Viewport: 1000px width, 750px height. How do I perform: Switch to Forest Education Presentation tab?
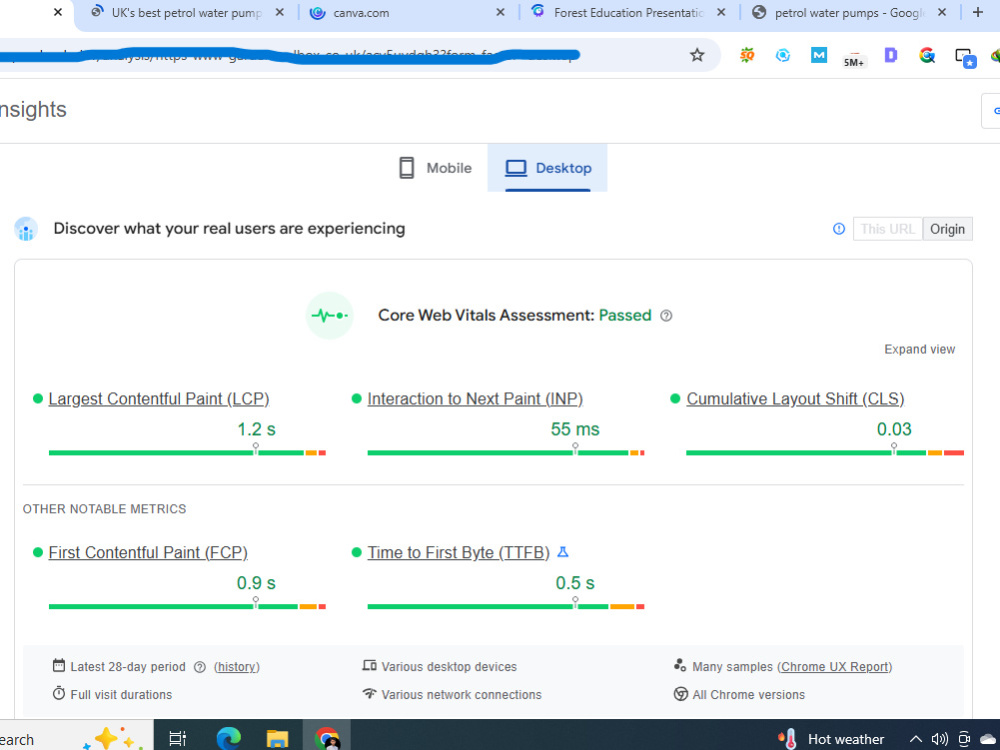click(628, 13)
